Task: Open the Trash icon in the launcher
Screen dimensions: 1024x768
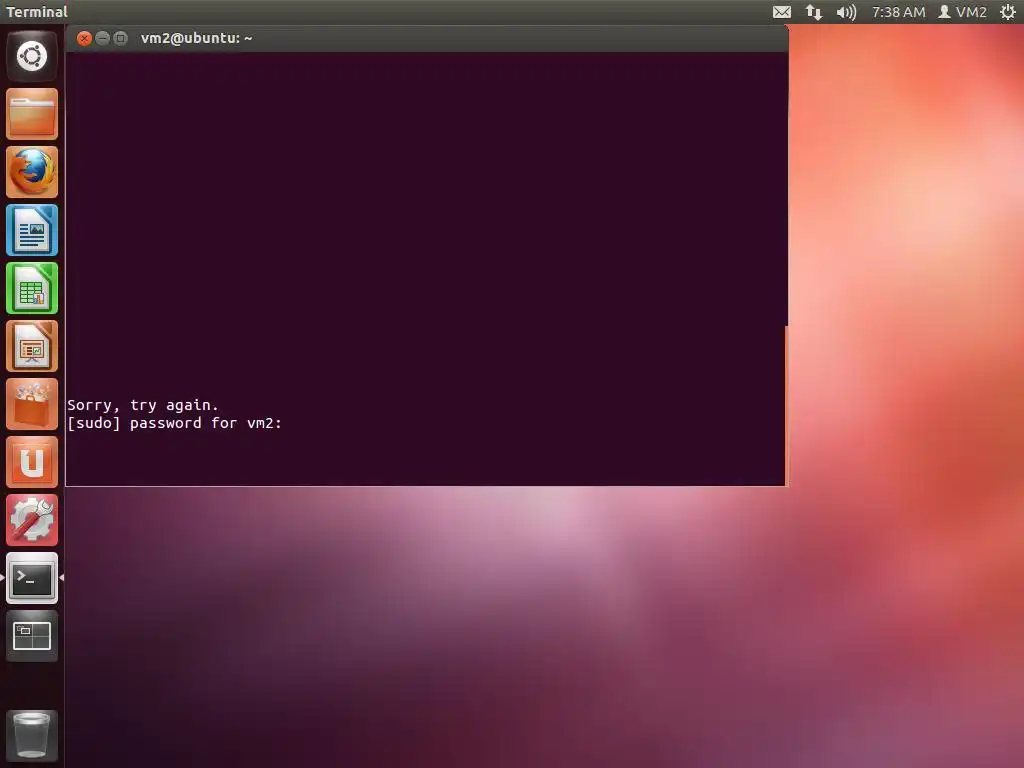Action: (x=32, y=735)
